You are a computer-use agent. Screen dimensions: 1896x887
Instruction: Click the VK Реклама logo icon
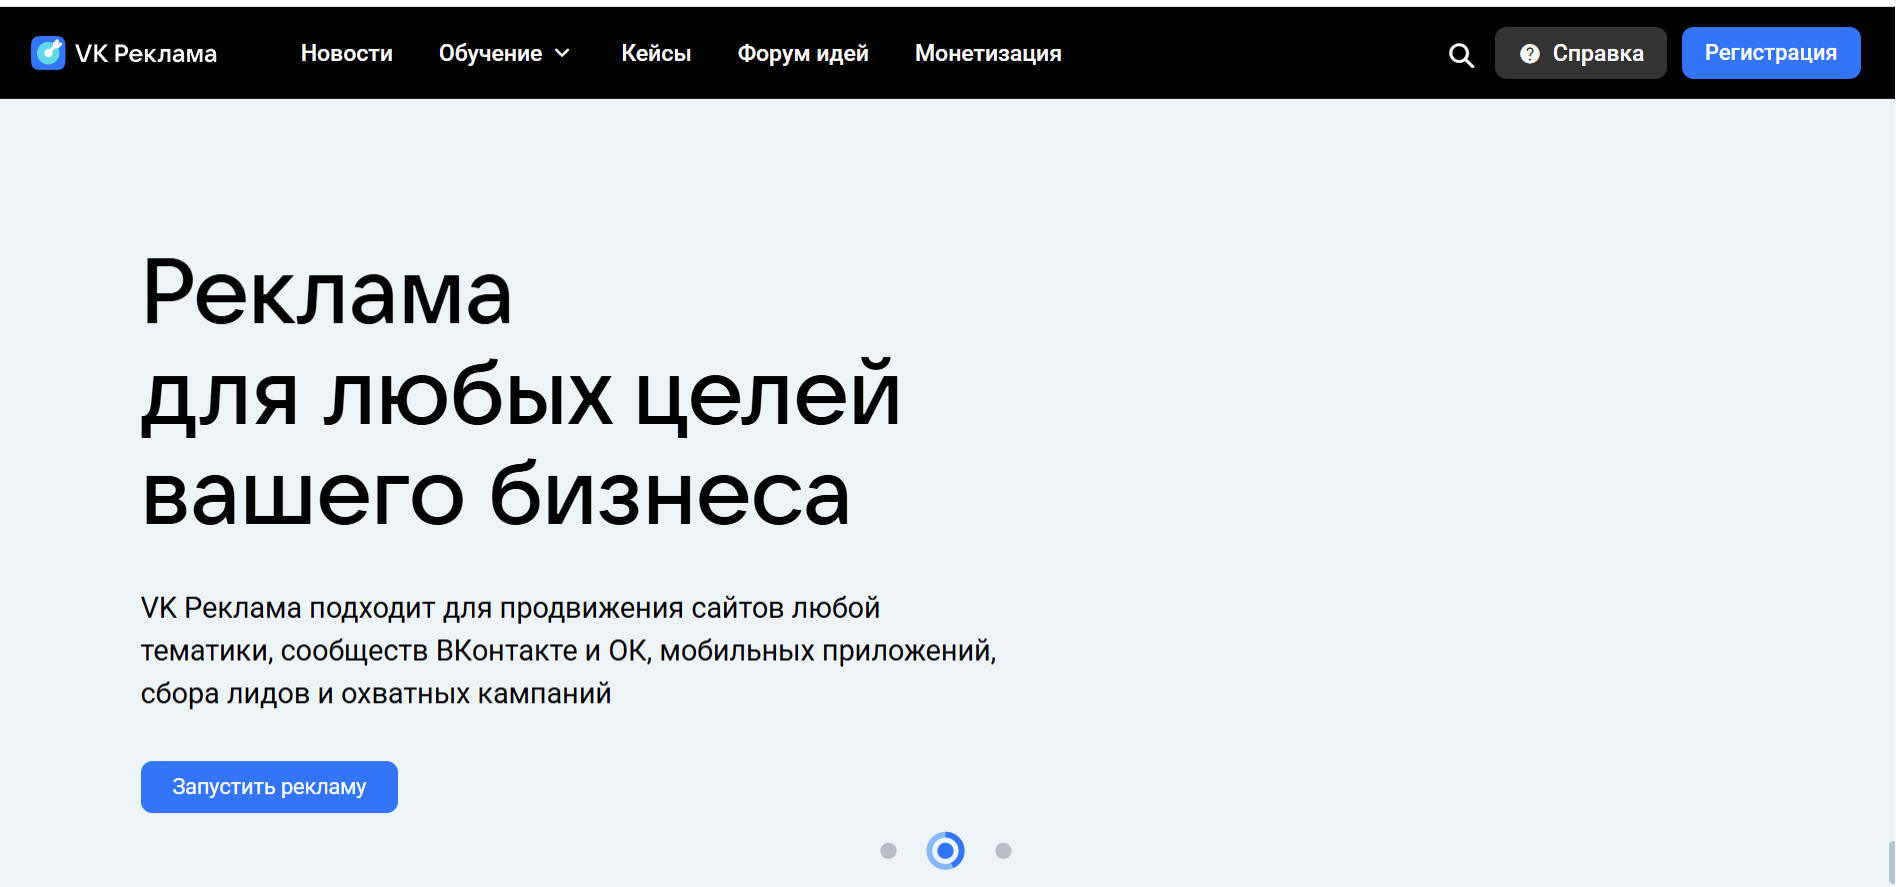coord(48,53)
